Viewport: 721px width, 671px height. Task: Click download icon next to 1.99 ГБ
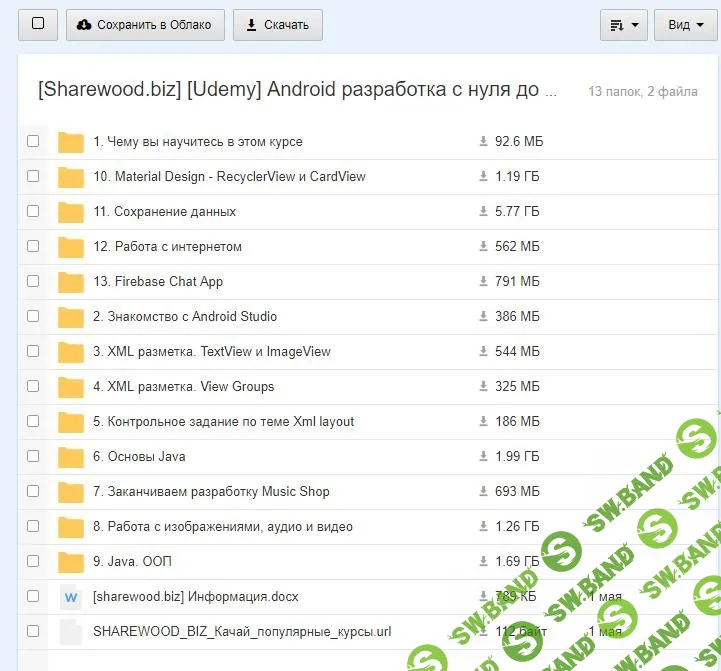pyautogui.click(x=484, y=457)
